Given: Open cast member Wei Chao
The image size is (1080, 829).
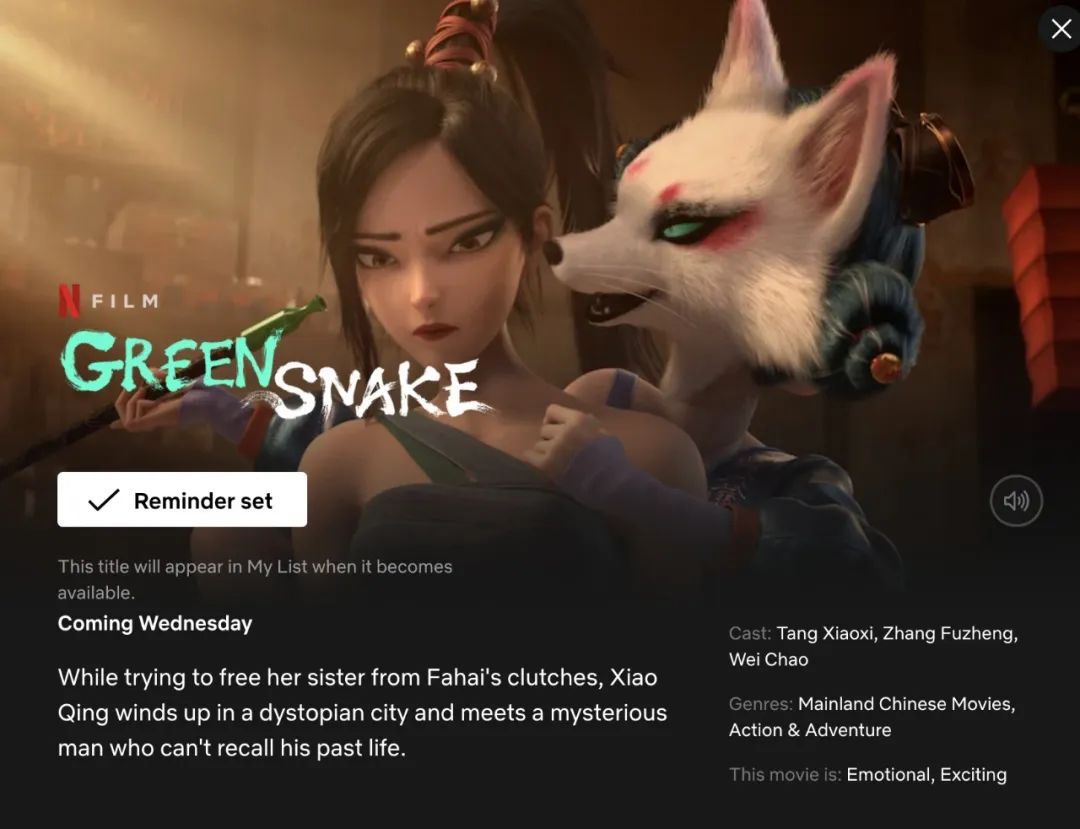Looking at the screenshot, I should click(x=769, y=660).
